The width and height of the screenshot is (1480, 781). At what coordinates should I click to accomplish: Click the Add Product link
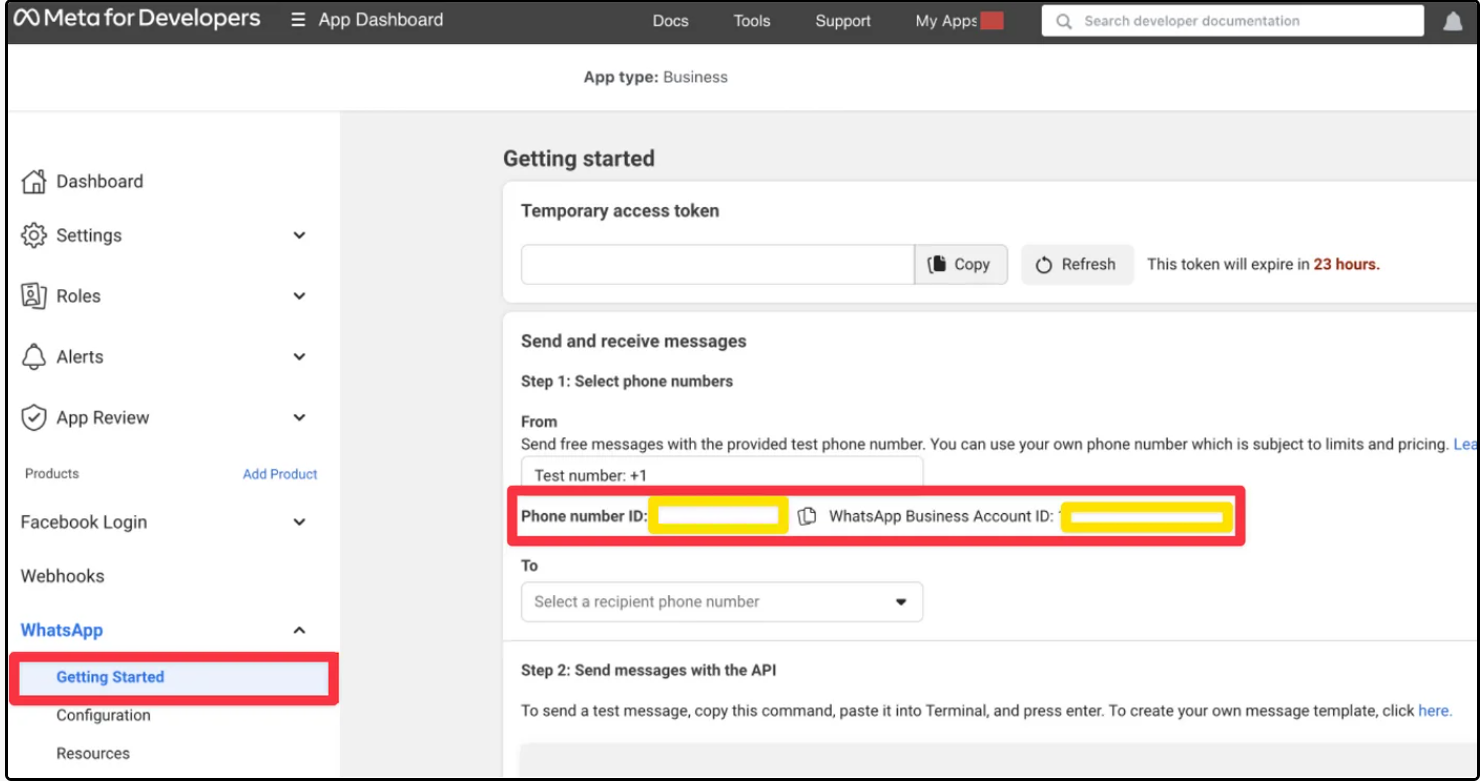pyautogui.click(x=280, y=474)
